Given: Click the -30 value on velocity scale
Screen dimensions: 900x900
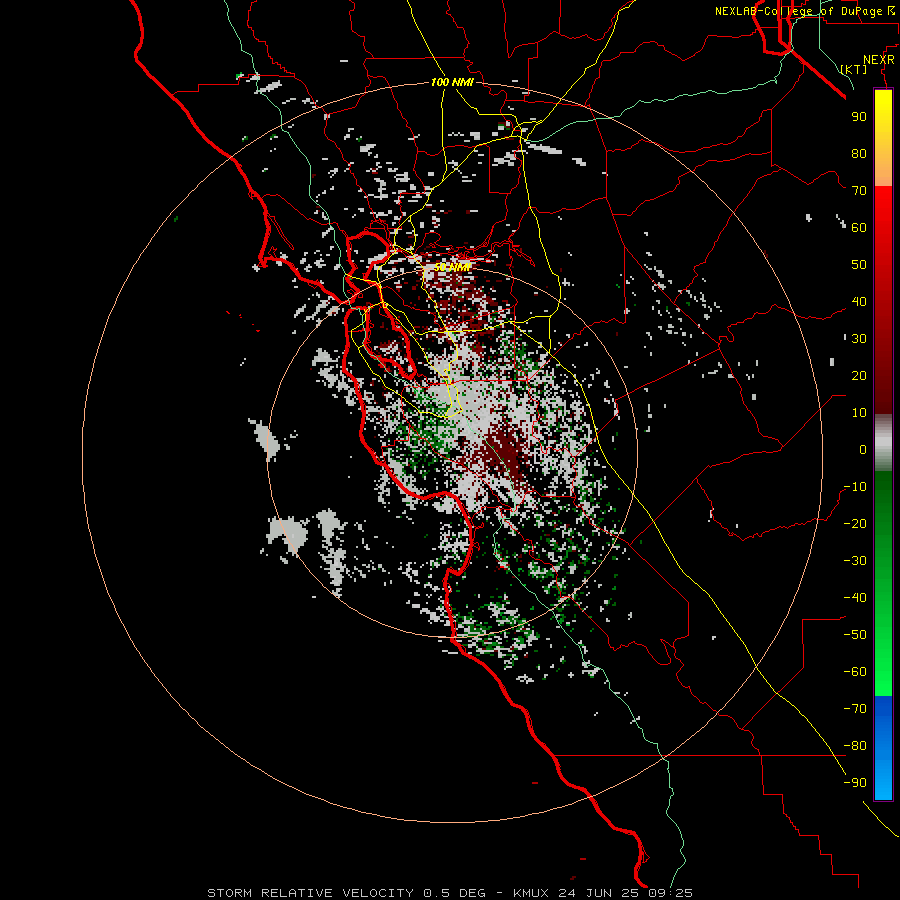Looking at the screenshot, I should 855,561.
